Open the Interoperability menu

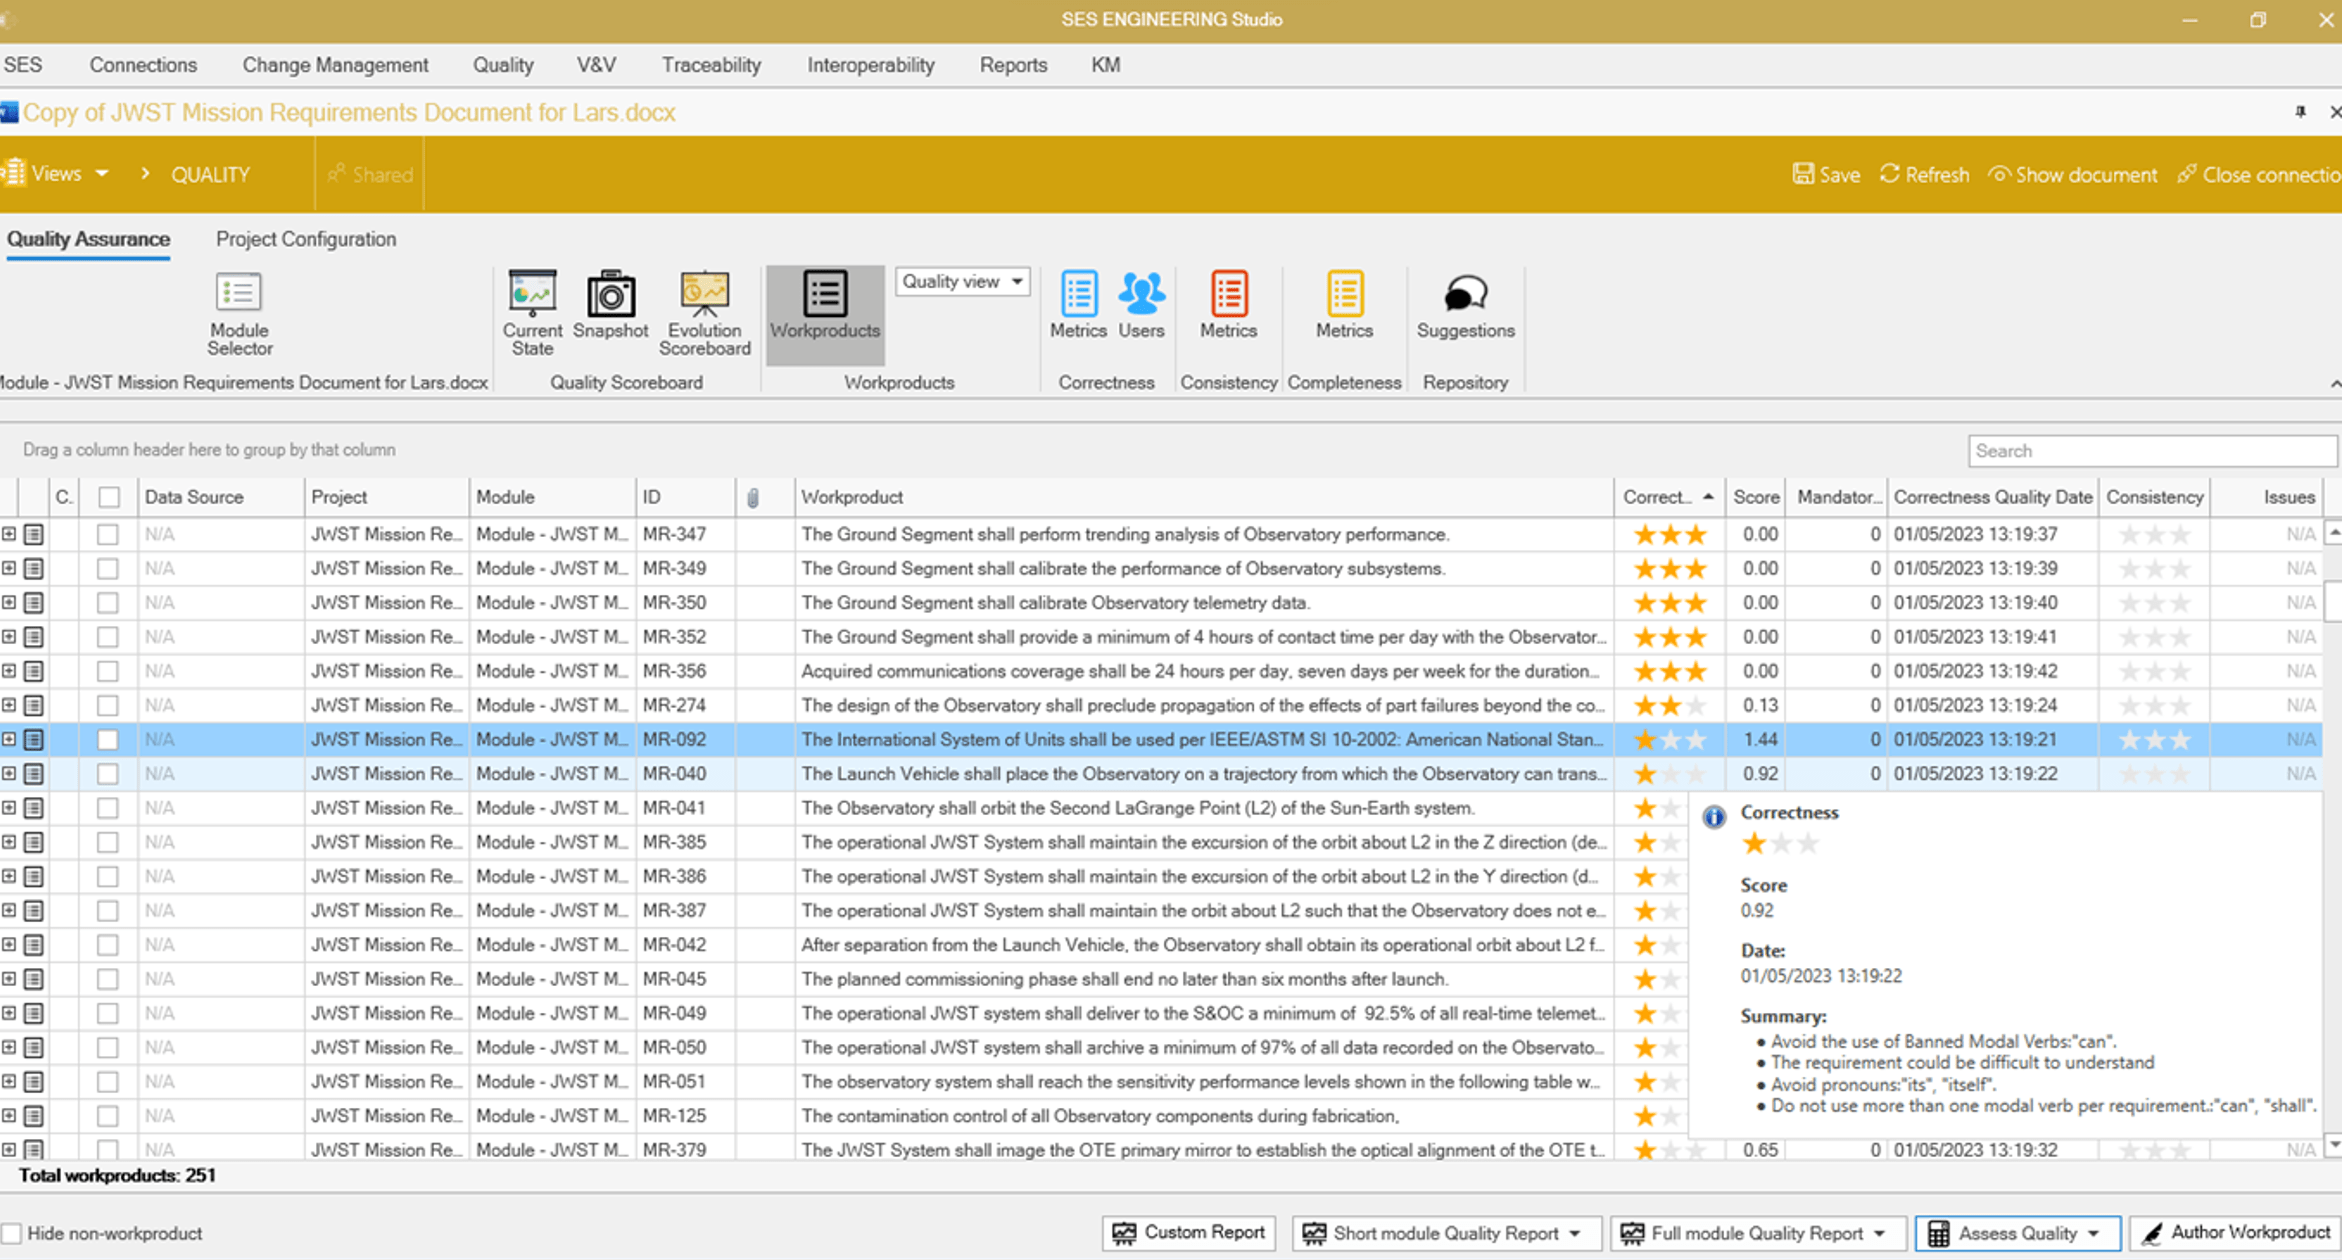(x=871, y=65)
